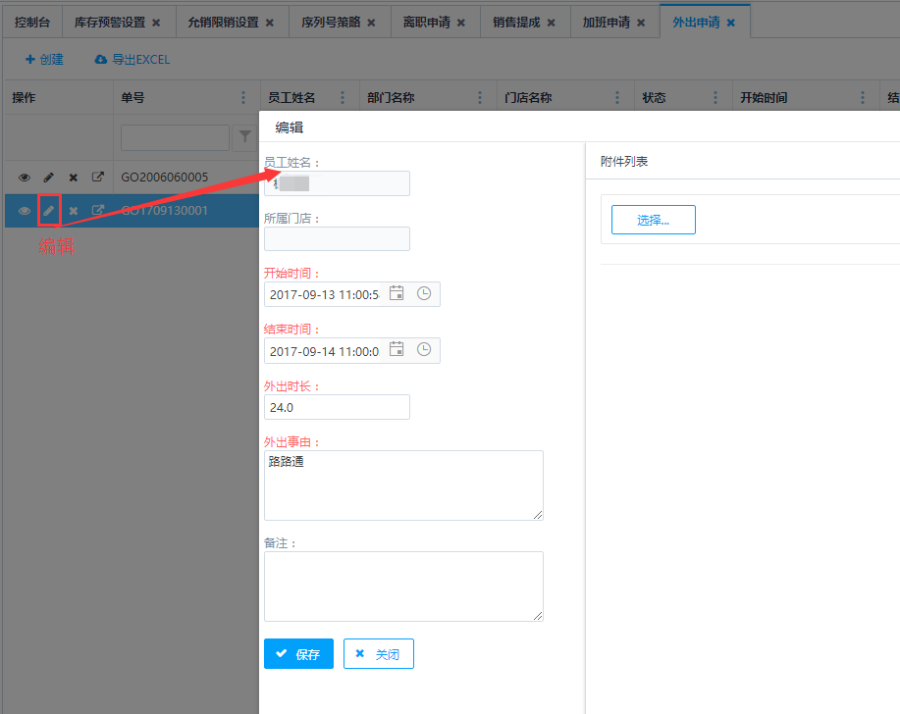Viewport: 900px width, 714px height.
Task: Click 导出EXCEL export button
Action: (x=132, y=60)
